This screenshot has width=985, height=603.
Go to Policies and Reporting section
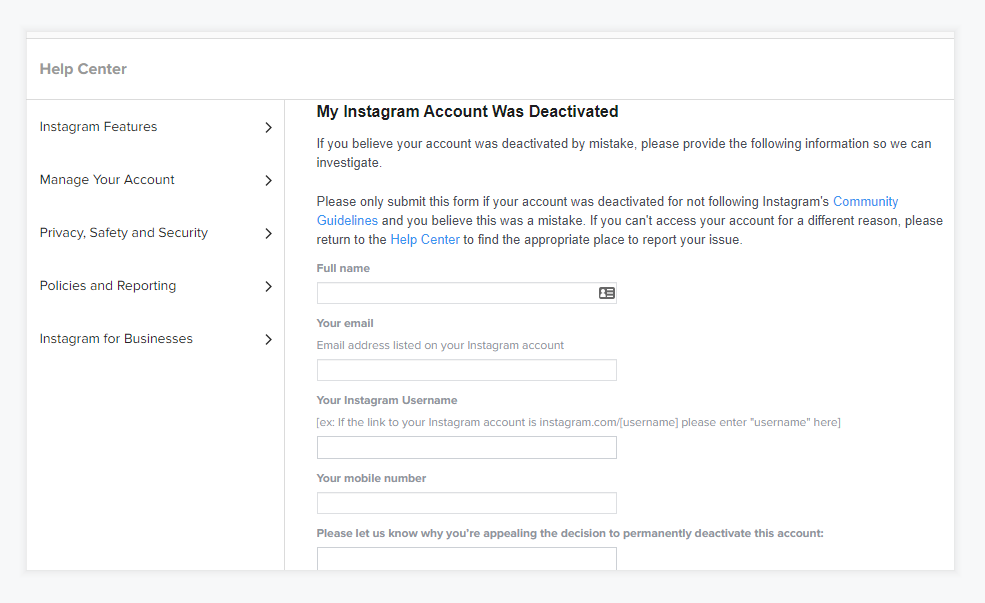pos(107,286)
